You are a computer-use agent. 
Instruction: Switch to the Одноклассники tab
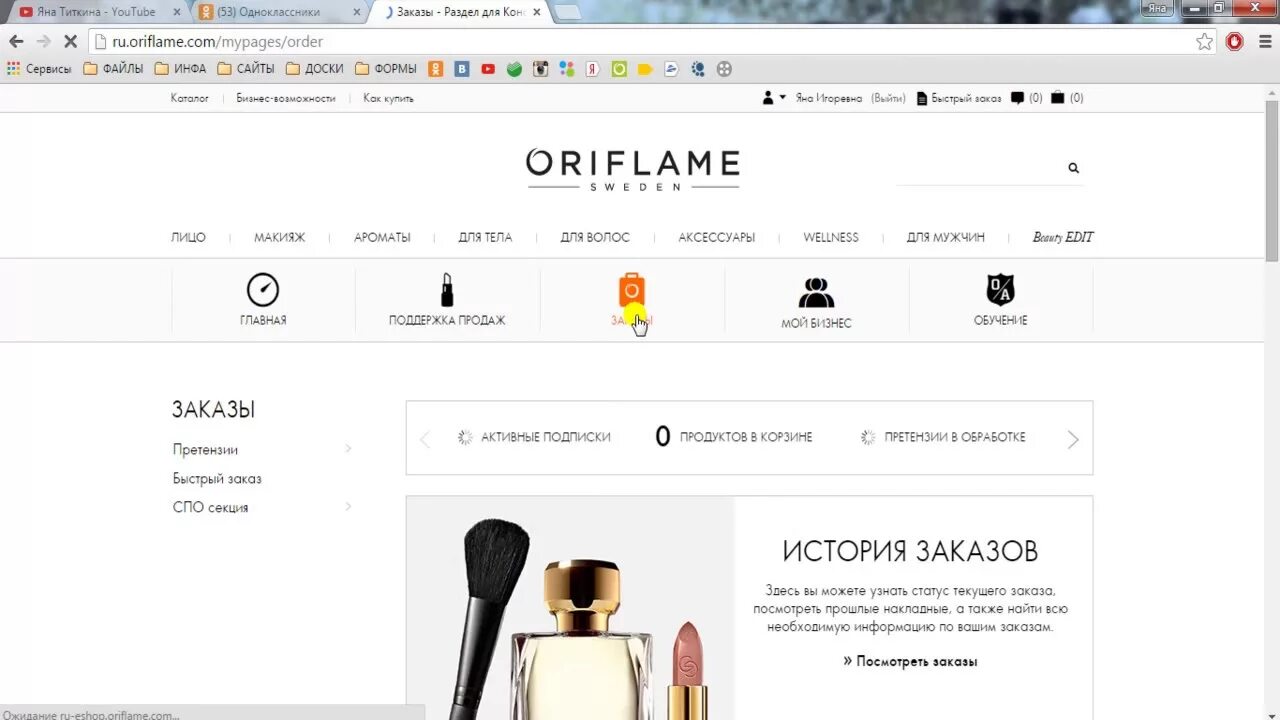tap(275, 12)
